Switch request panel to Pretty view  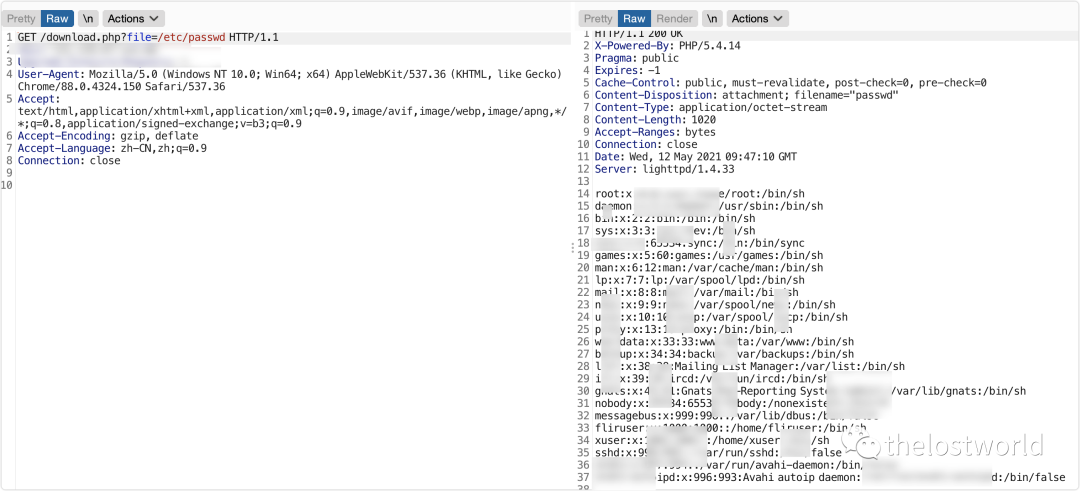[x=21, y=19]
